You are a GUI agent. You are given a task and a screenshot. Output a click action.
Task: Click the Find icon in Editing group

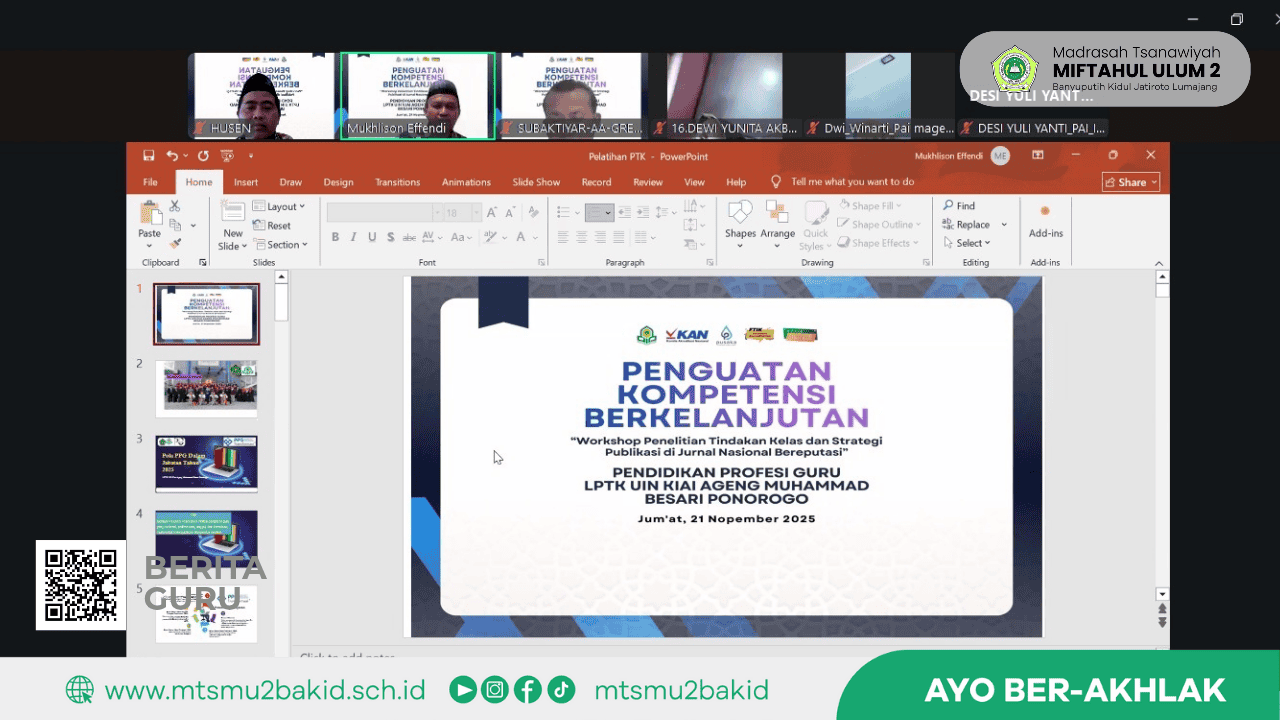coord(959,206)
